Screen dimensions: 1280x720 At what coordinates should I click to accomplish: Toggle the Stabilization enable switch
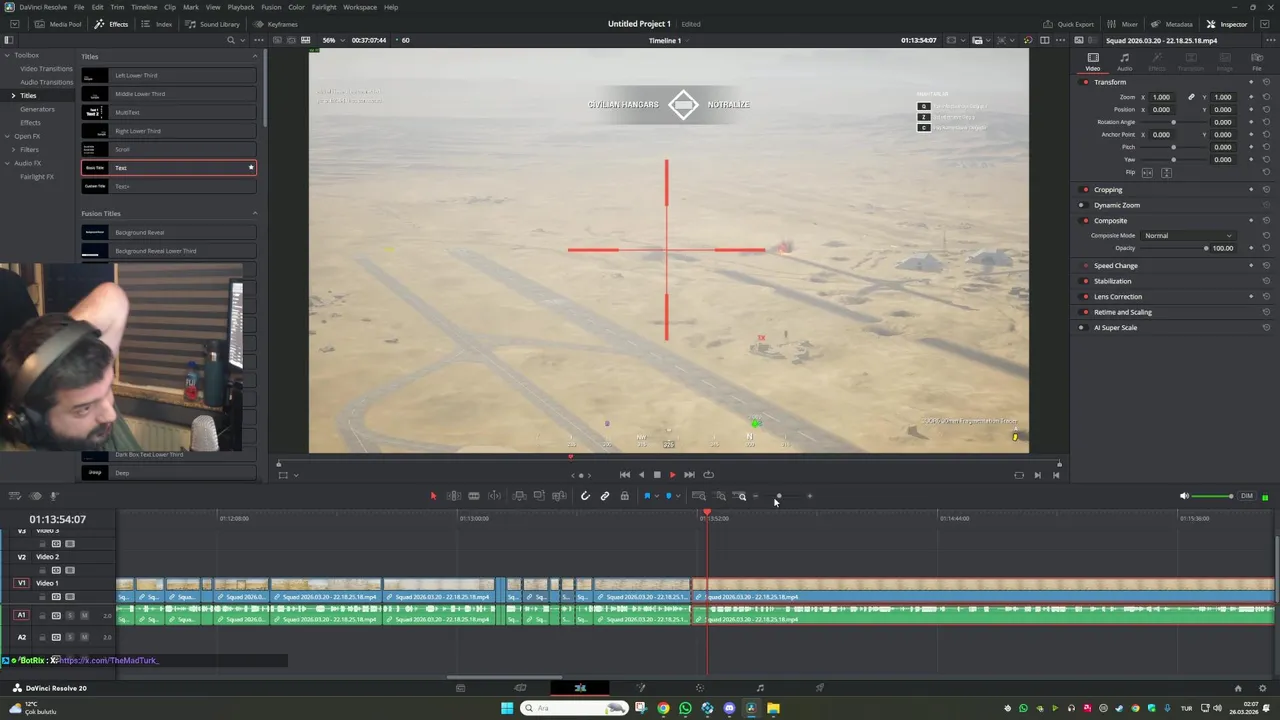tap(1085, 281)
